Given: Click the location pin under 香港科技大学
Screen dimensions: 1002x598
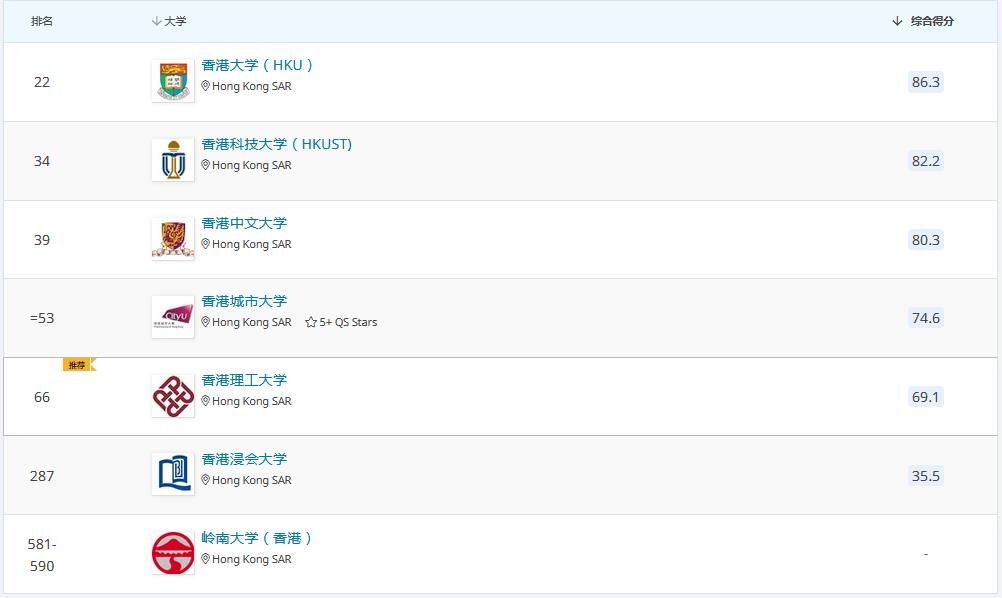Looking at the screenshot, I should coord(206,165).
